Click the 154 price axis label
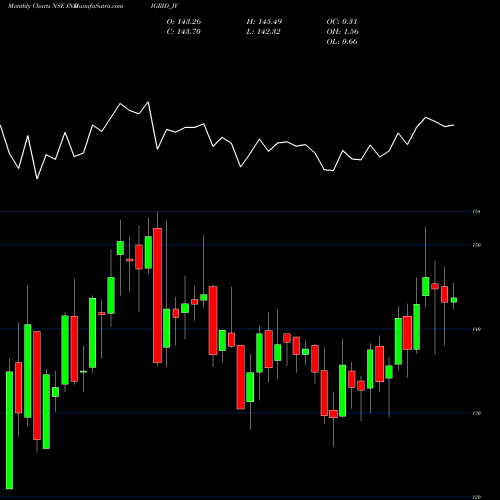This screenshot has height=500, width=500. (476, 211)
